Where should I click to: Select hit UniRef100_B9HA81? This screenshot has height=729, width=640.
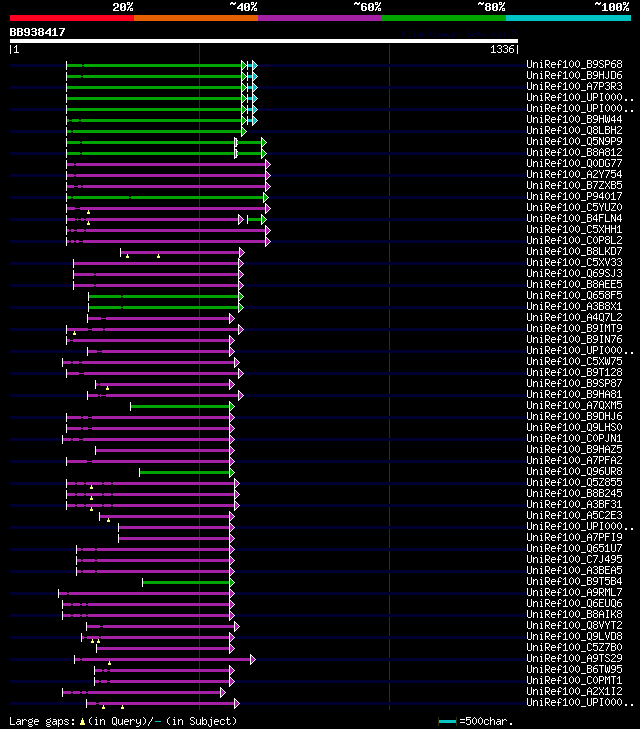pos(574,394)
